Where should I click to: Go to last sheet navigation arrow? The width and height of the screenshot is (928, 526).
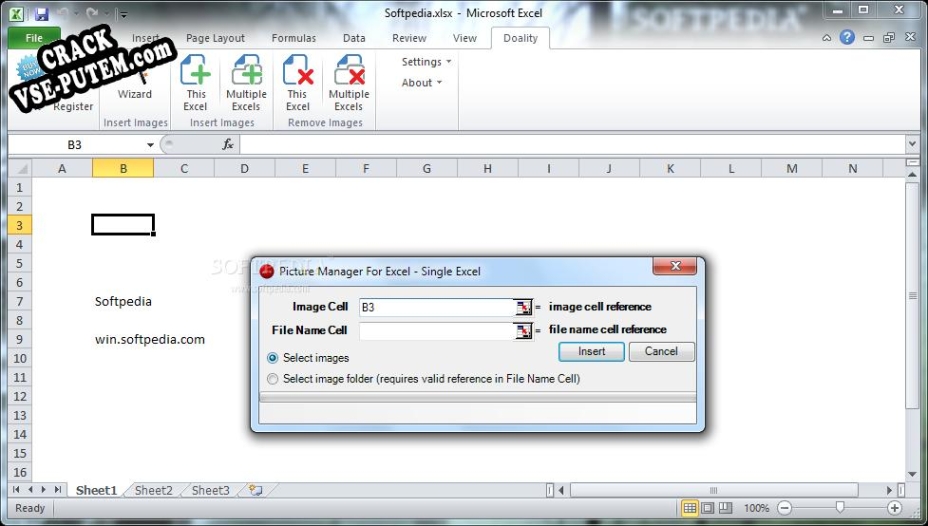click(57, 490)
